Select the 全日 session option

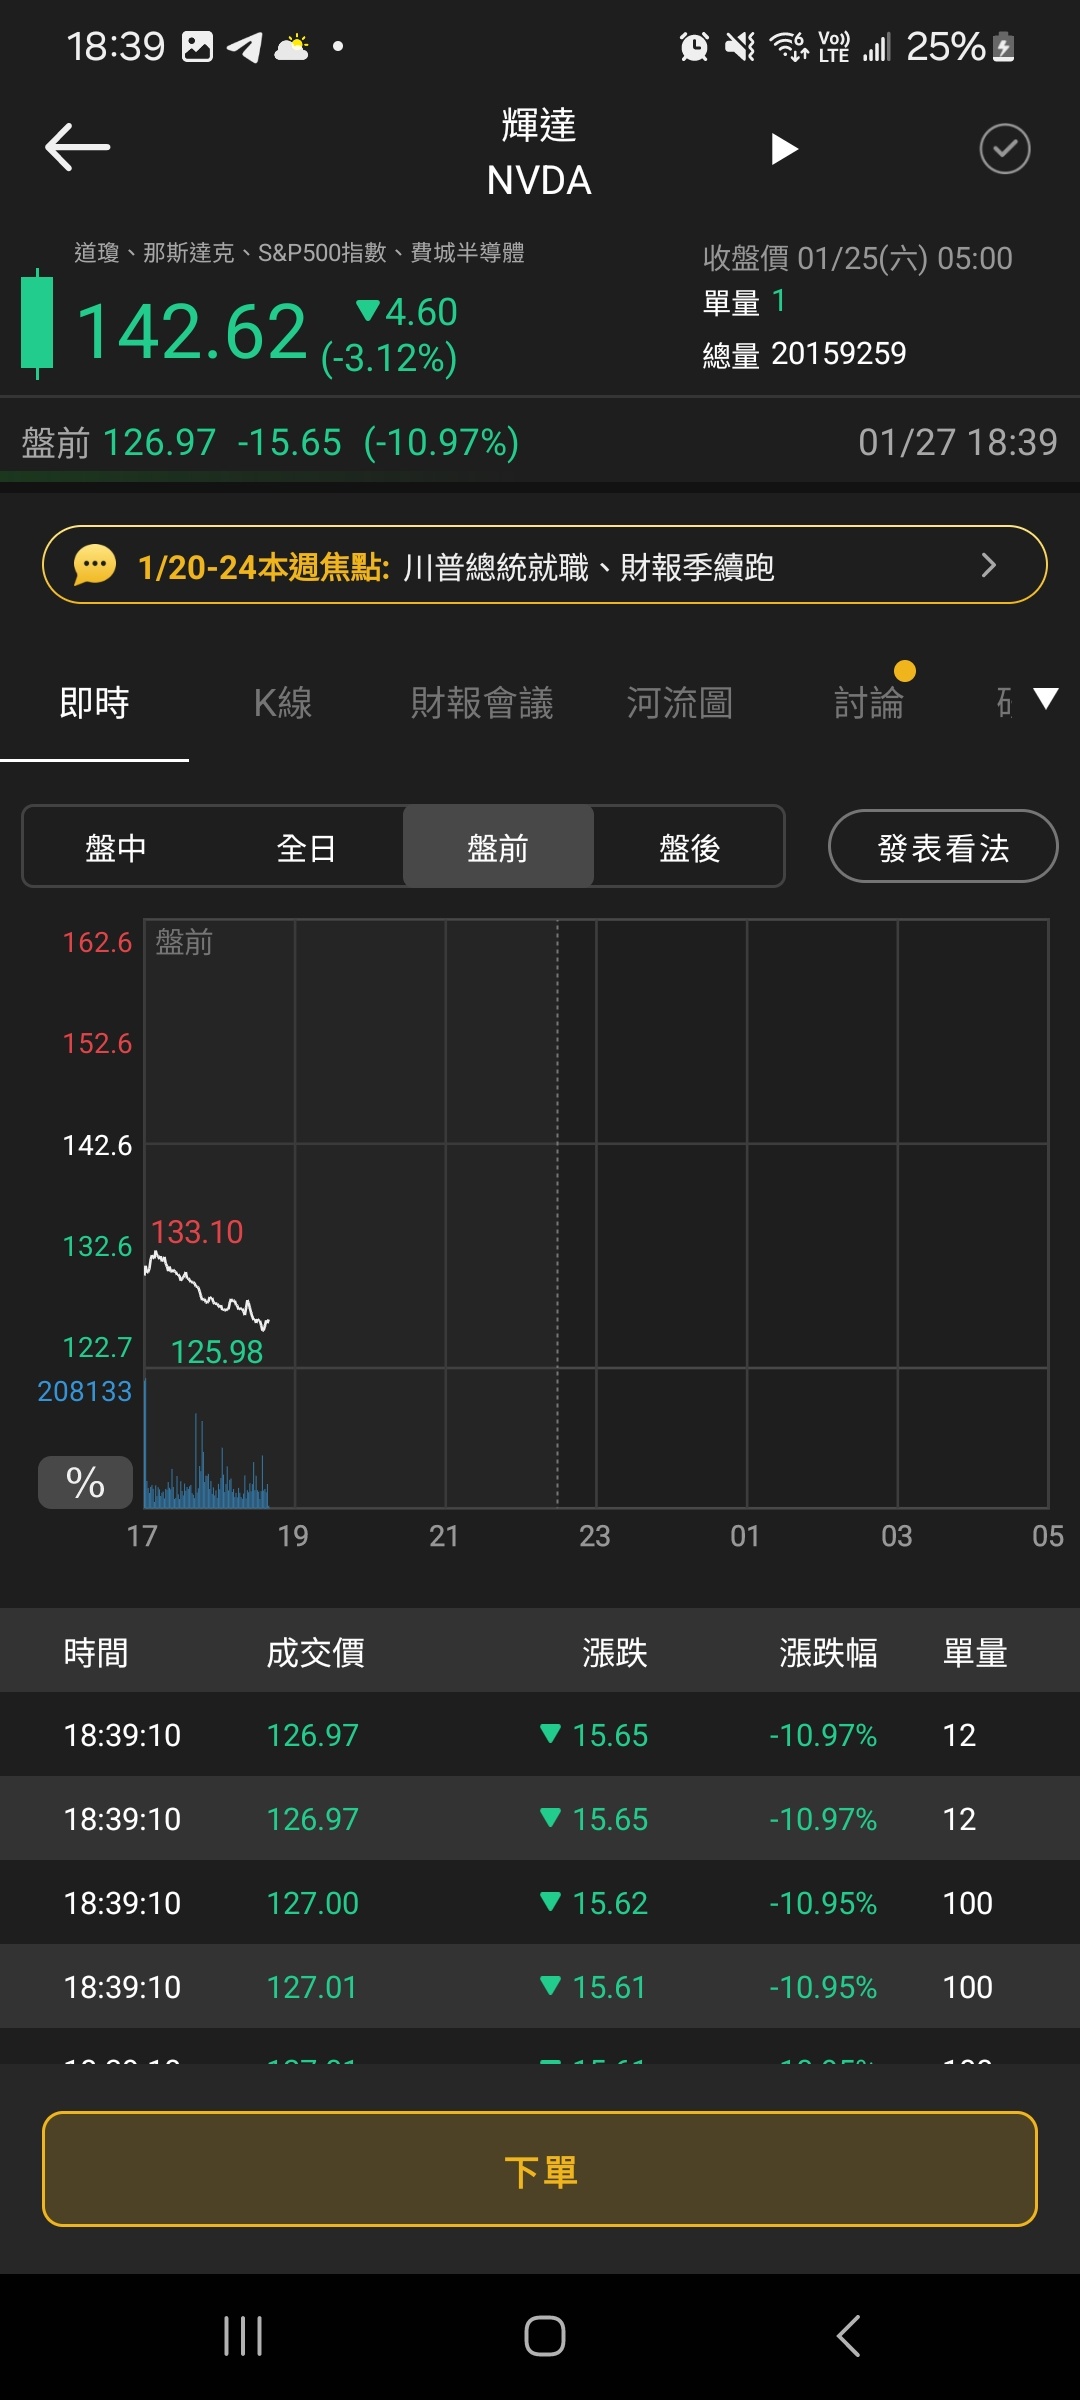tap(306, 848)
